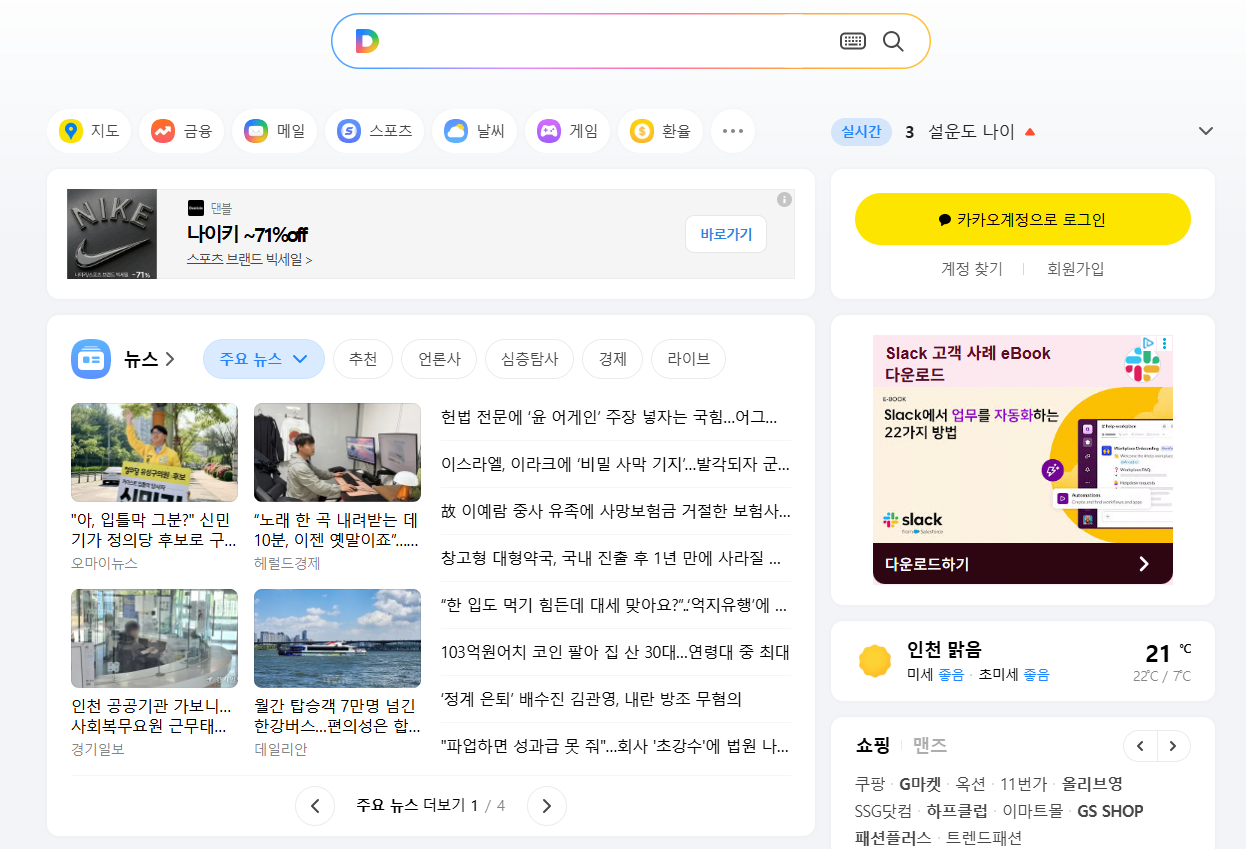Image resolution: width=1246 pixels, height=849 pixels.
Task: Open the 환율 exchange rate shortcut
Action: pyautogui.click(x=661, y=131)
